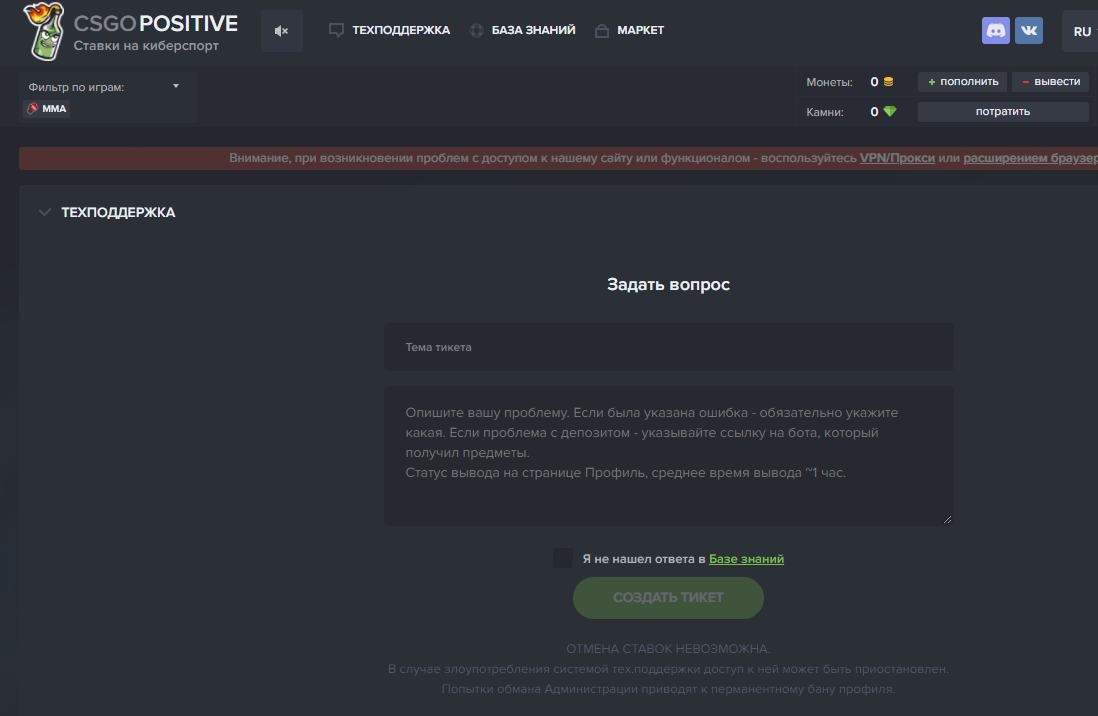Follow the 'Базе знаний' green link
The image size is (1098, 716).
coord(746,559)
